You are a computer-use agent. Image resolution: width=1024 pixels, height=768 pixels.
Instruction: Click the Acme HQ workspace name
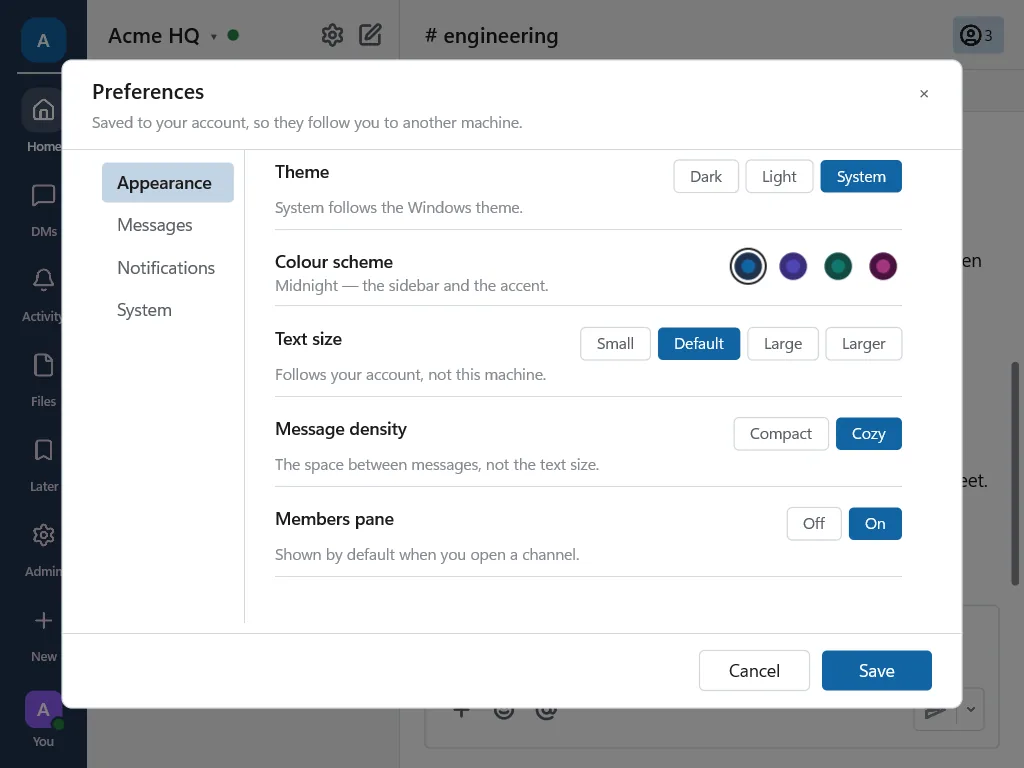[153, 35]
